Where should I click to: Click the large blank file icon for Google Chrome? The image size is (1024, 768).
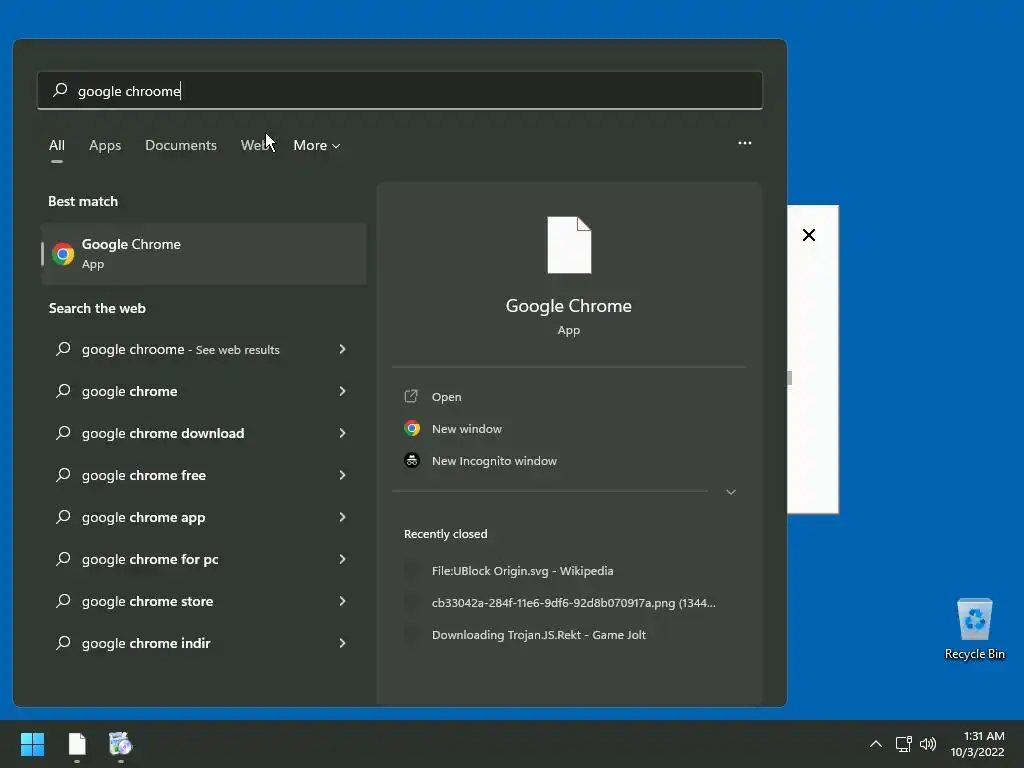tap(569, 245)
